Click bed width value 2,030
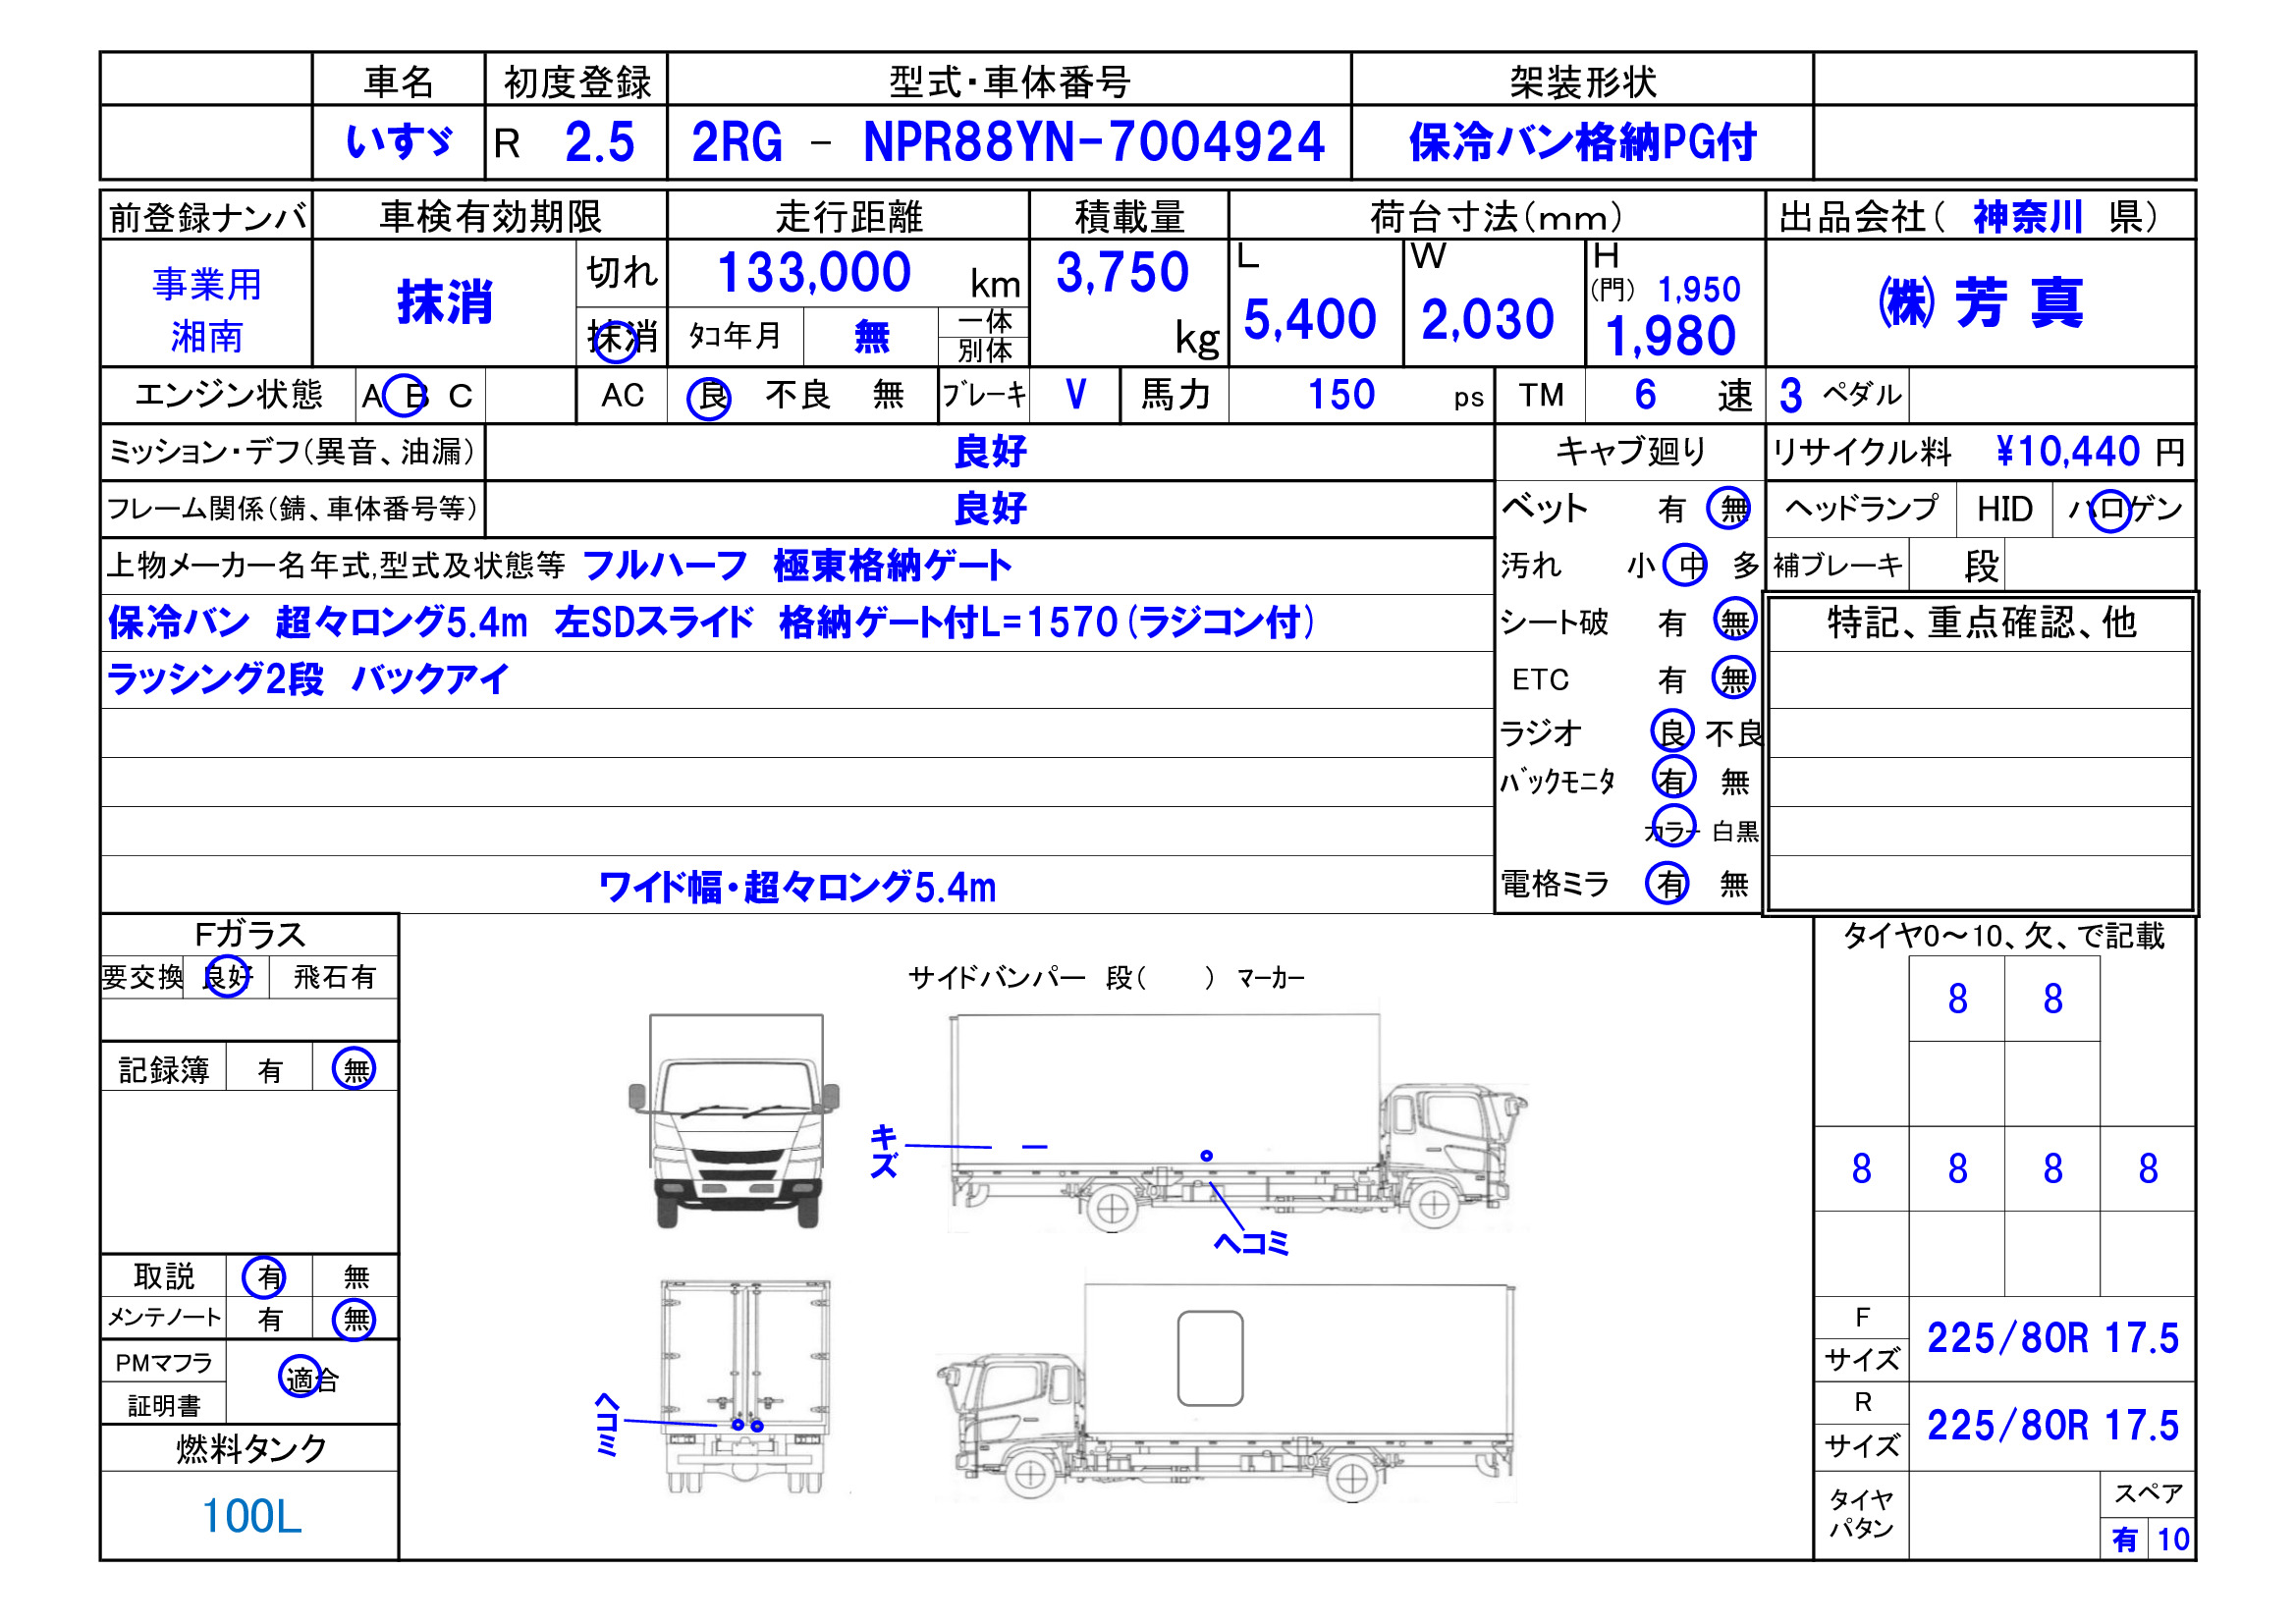Image resolution: width=2296 pixels, height=1623 pixels. pos(1487,320)
